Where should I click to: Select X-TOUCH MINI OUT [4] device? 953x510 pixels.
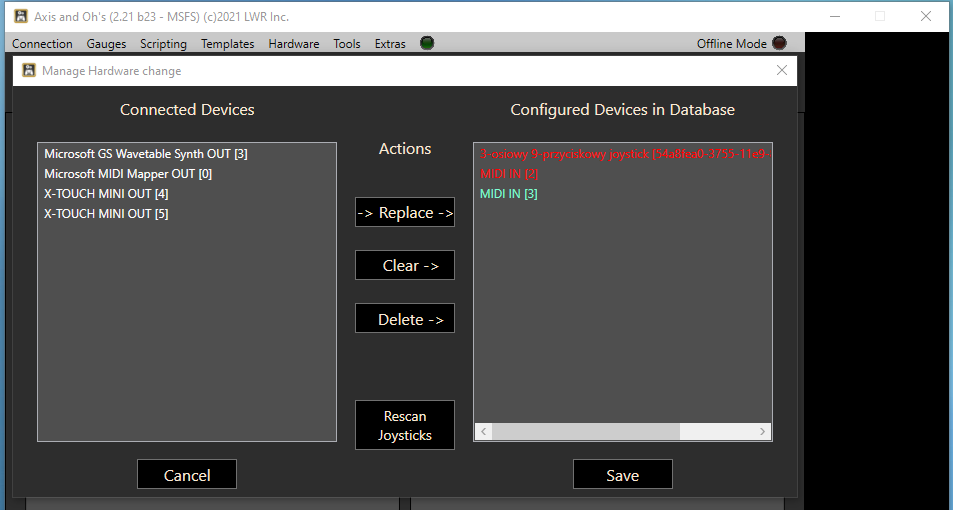click(x=106, y=194)
